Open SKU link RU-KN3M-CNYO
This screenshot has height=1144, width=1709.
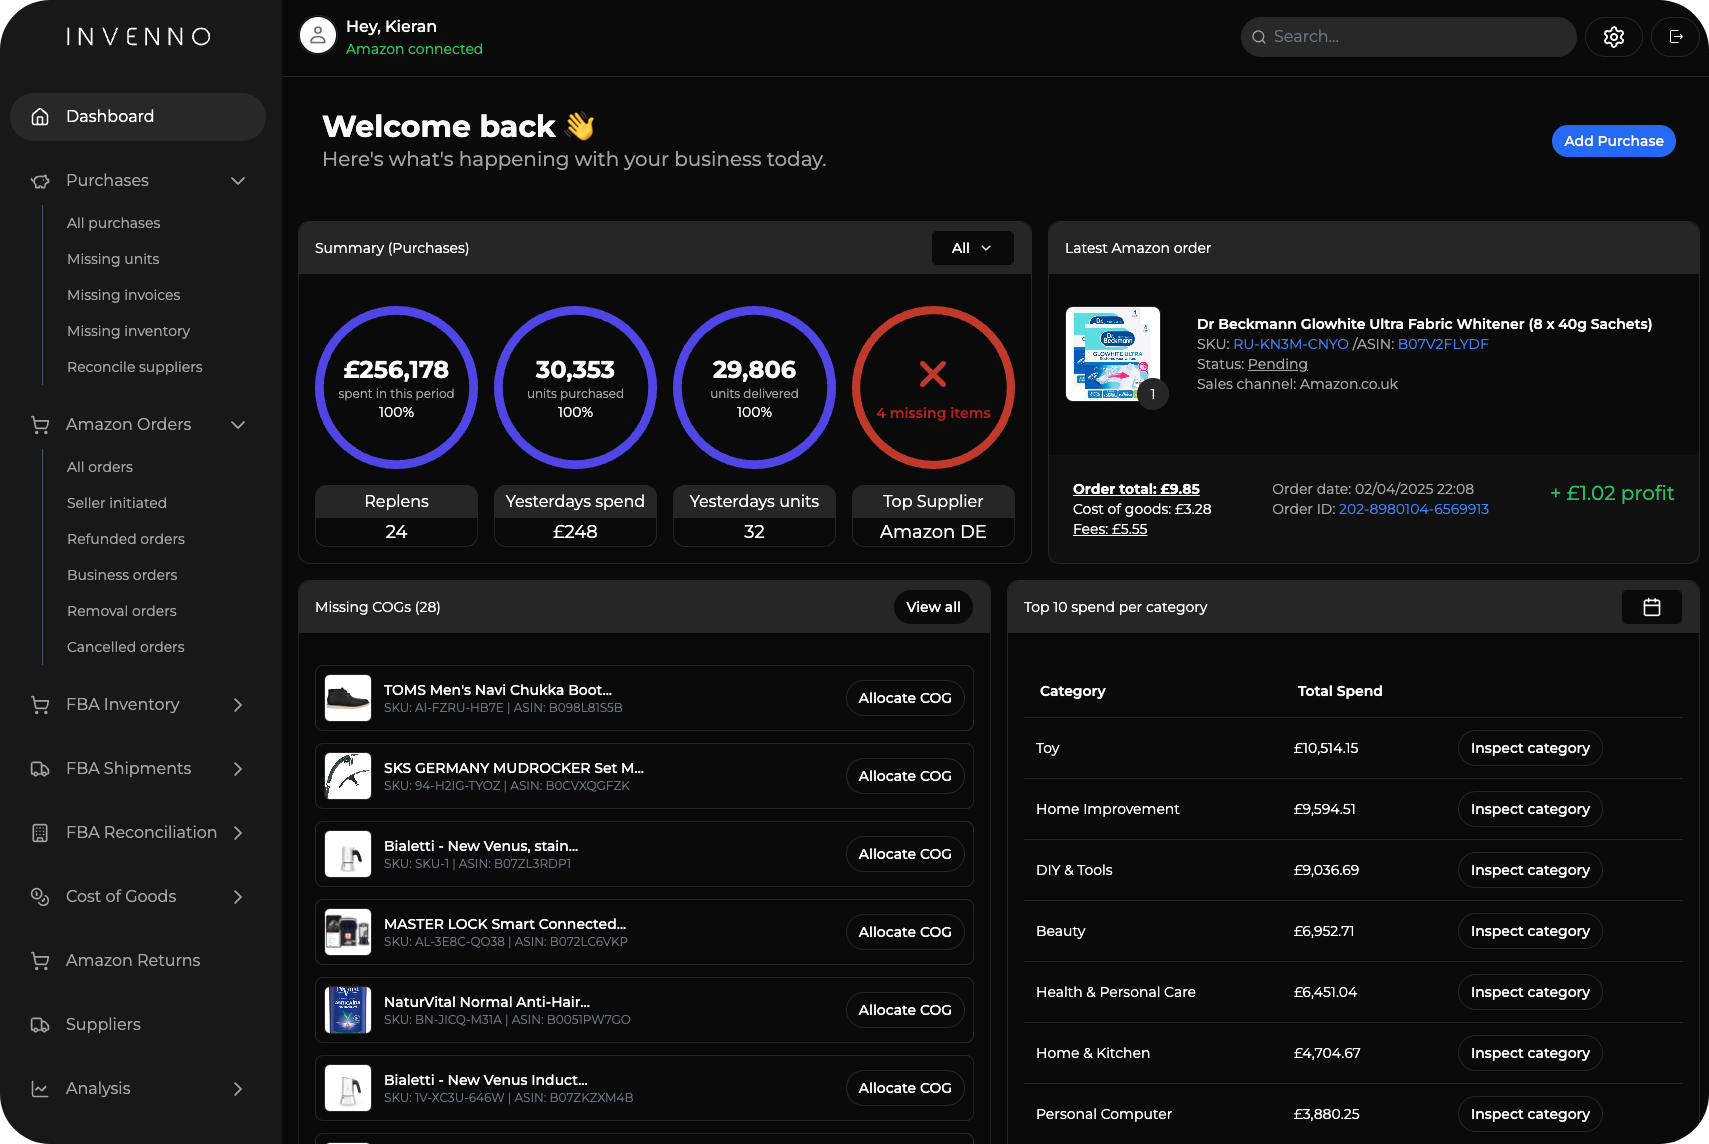pos(1291,344)
